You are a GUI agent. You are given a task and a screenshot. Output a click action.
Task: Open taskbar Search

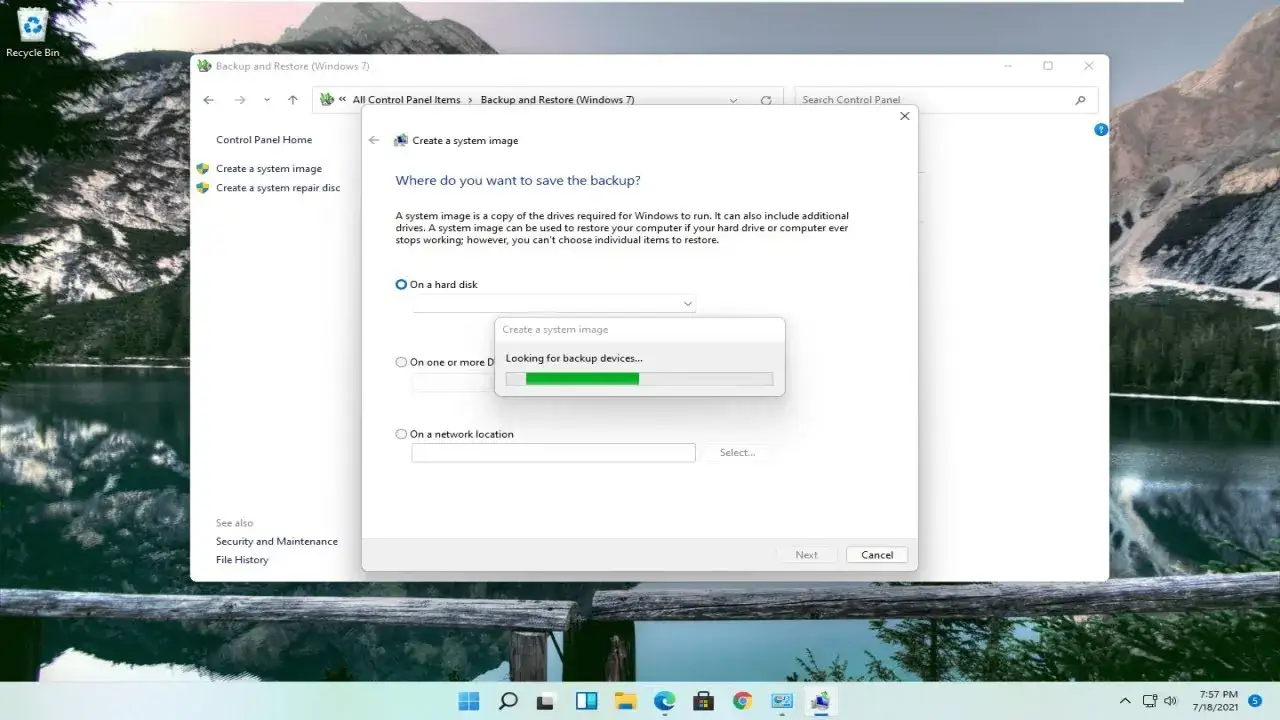pos(508,701)
